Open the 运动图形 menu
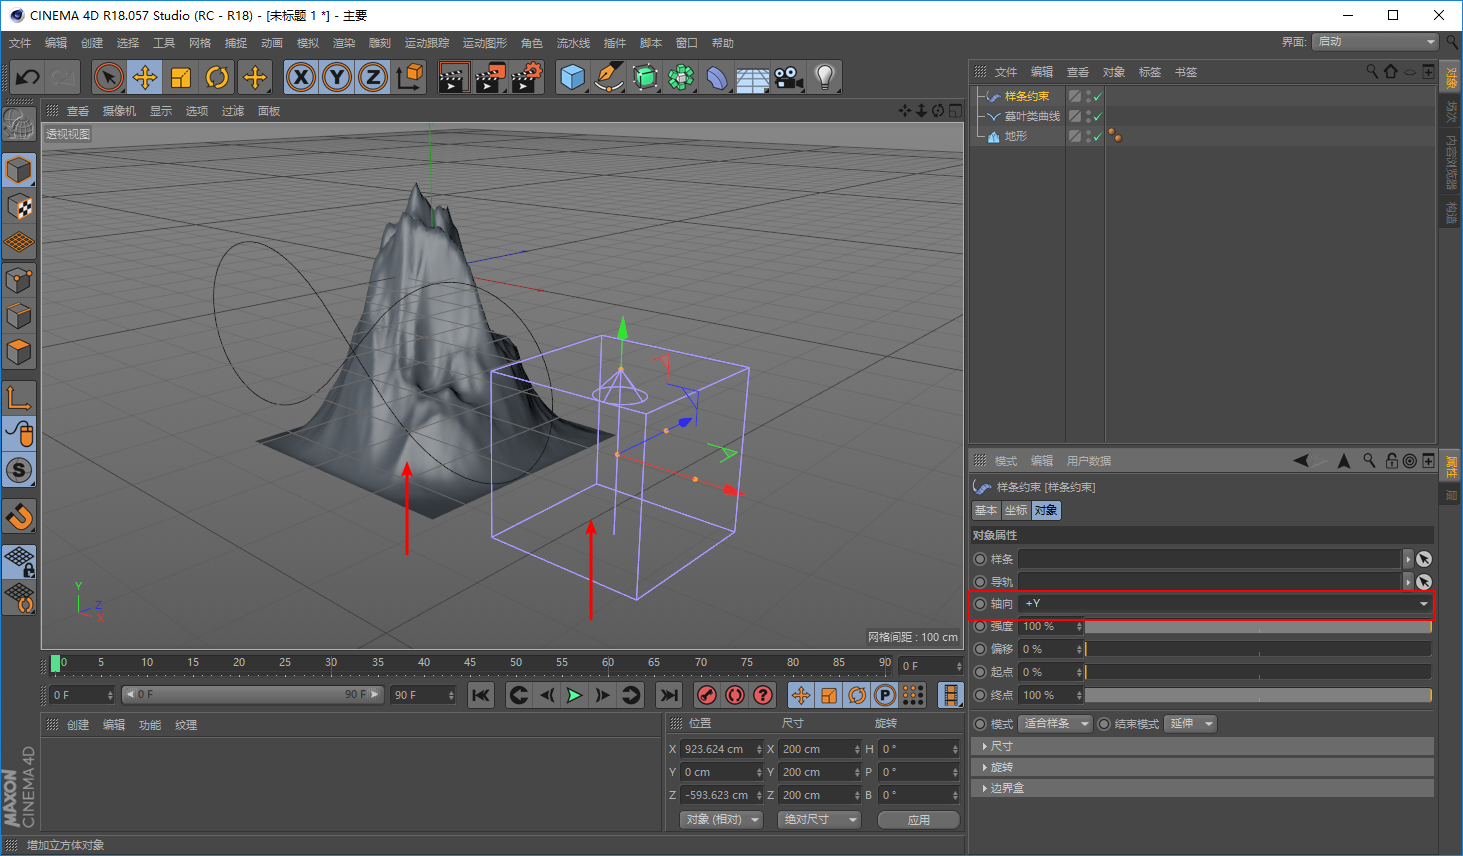Viewport: 1463px width, 856px height. click(485, 43)
